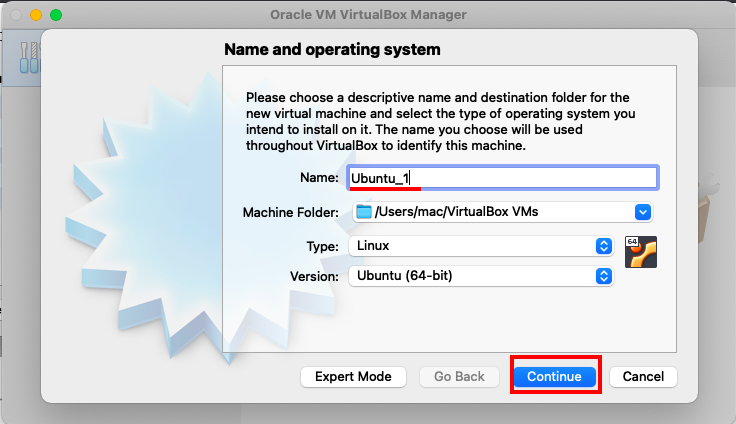Click the Name and operating system heading
The width and height of the screenshot is (736, 424).
point(332,49)
